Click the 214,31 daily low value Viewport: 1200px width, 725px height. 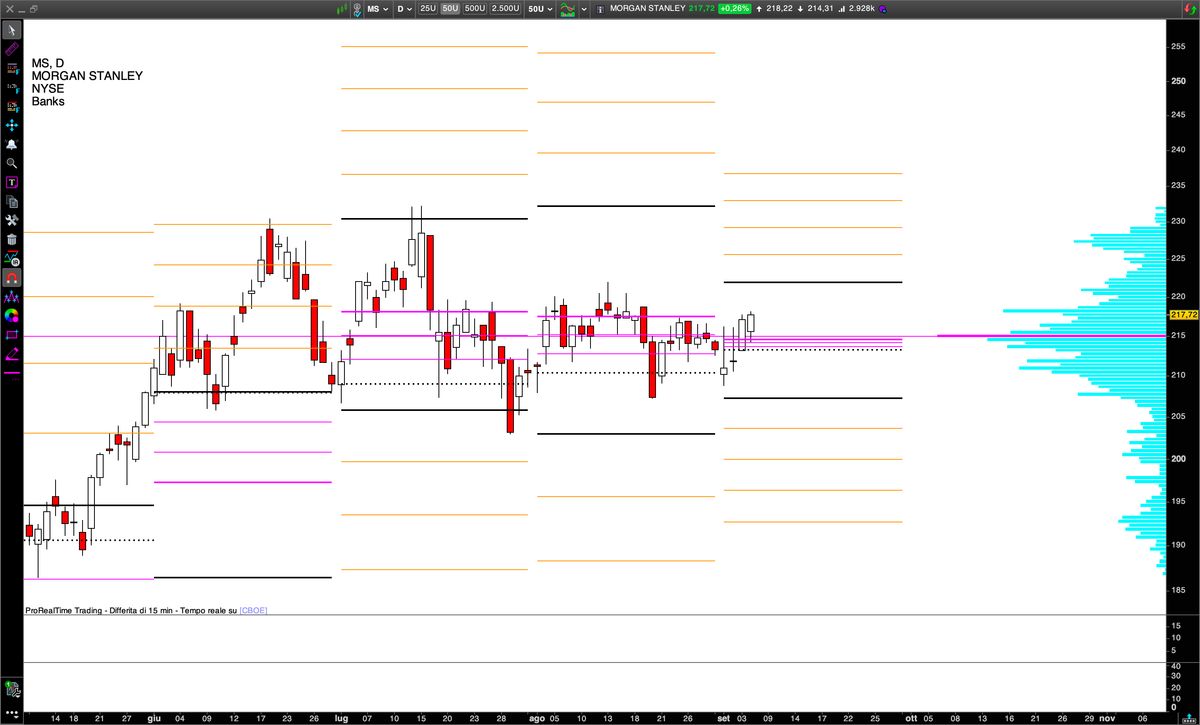pos(820,8)
